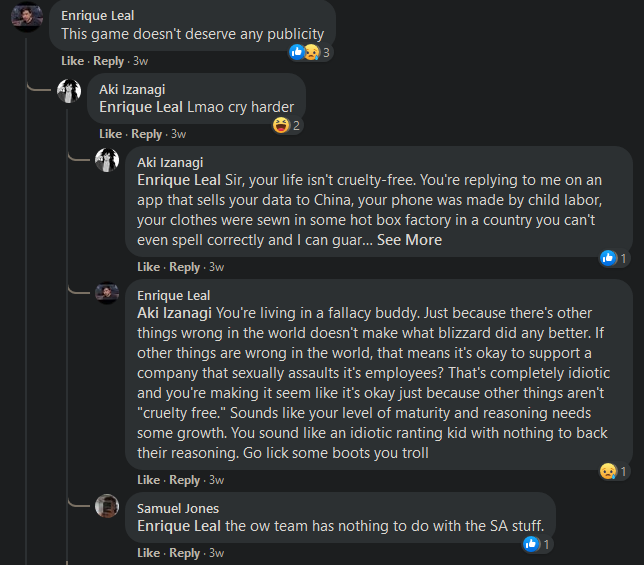Image resolution: width=644 pixels, height=565 pixels.
Task: Click Aki Izanagi's avatar beside 'Lmao cry harder'
Action: click(69, 91)
